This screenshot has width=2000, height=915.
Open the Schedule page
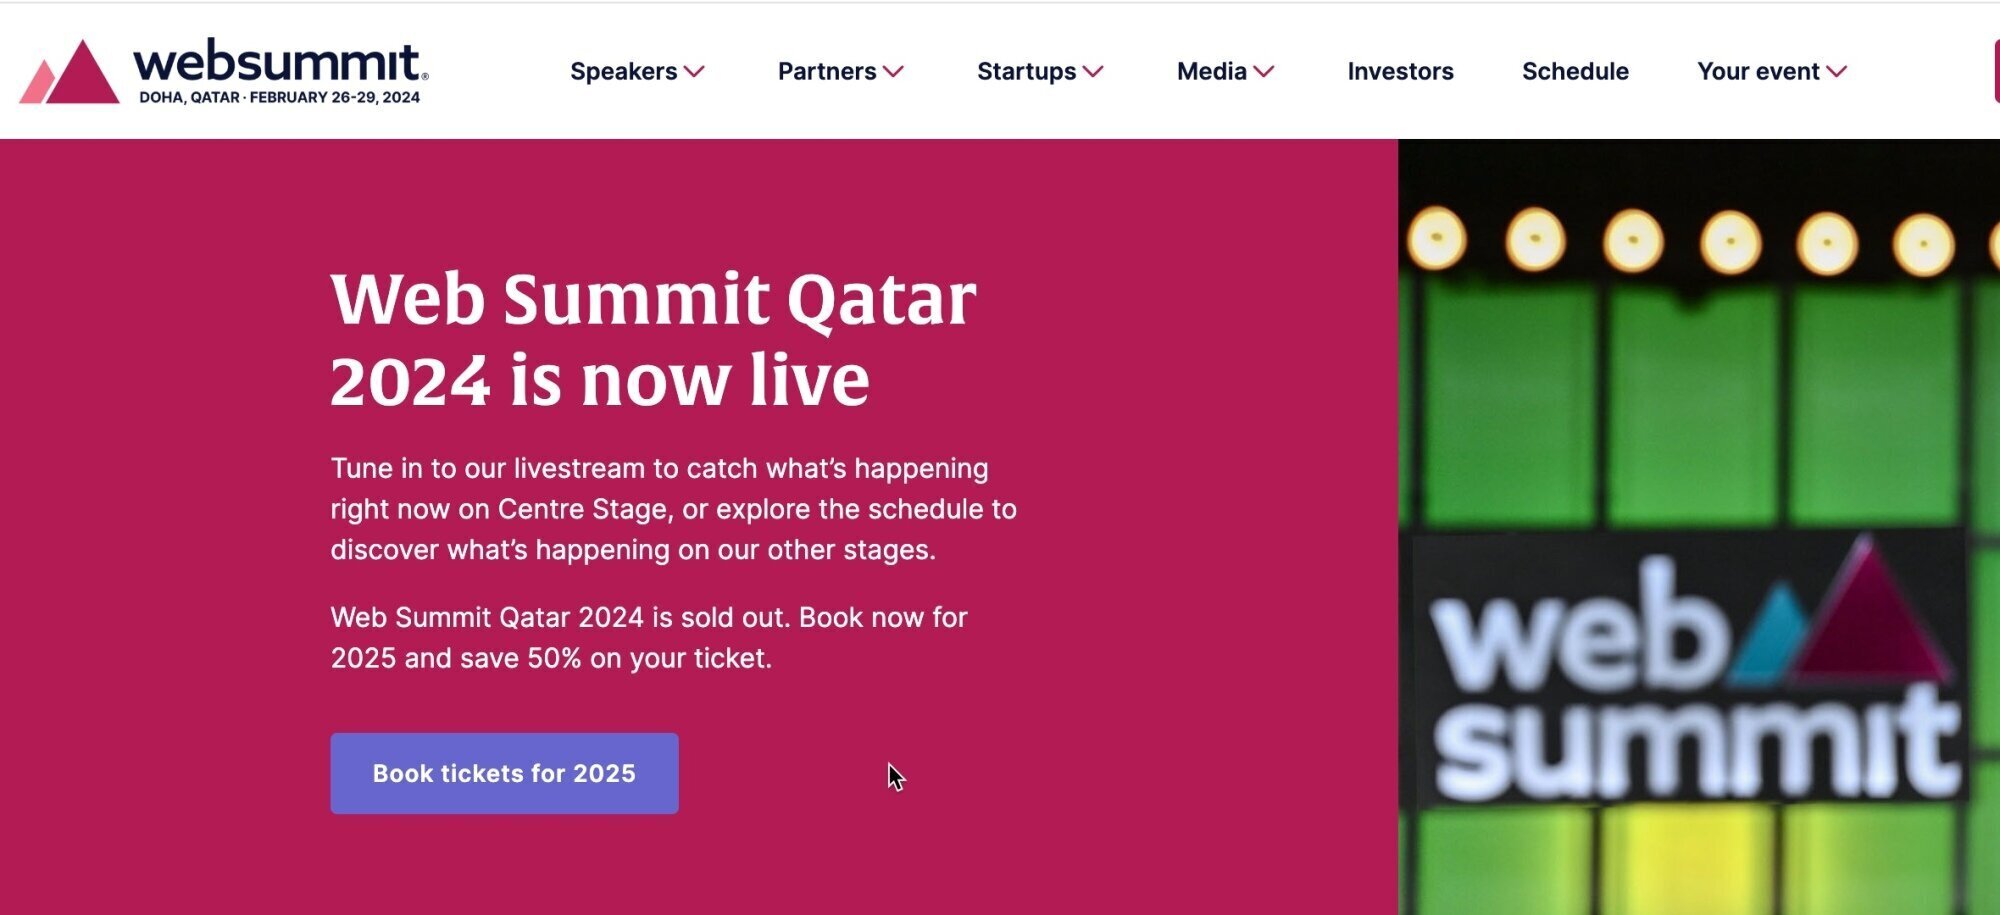(1575, 72)
